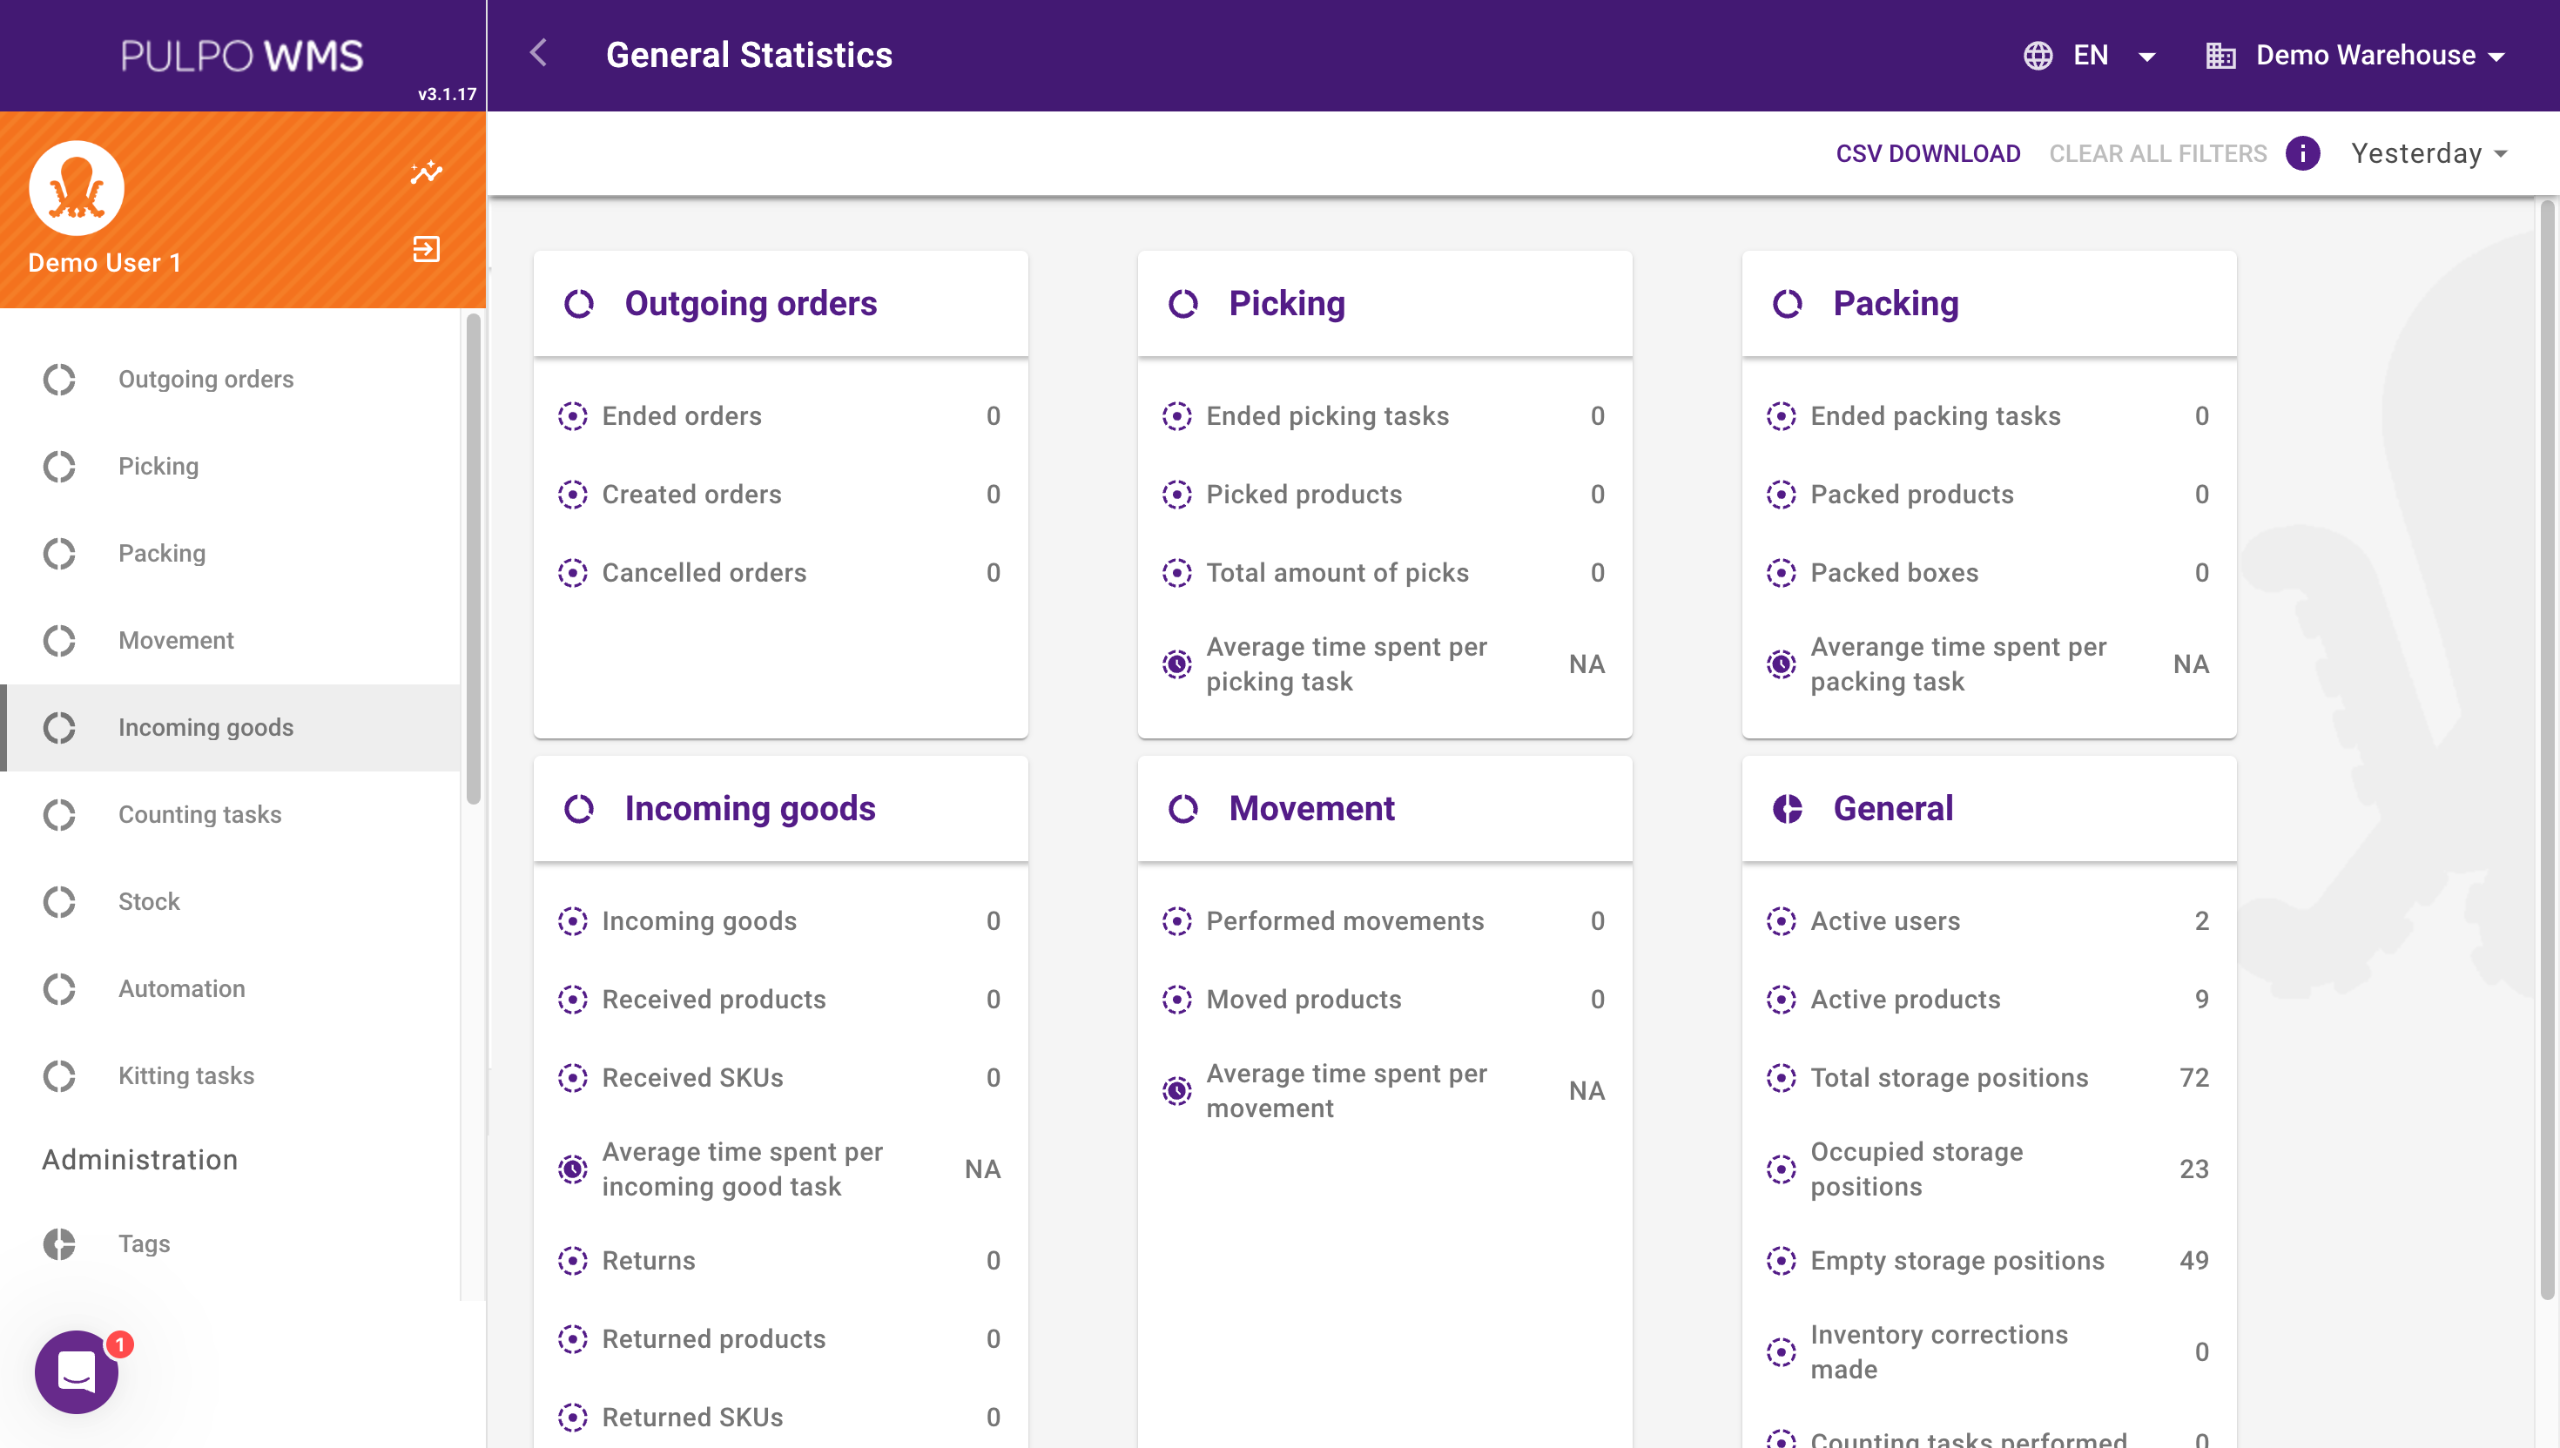Select Stock in the sidebar menu
Viewport: 2560px width, 1448px height.
(x=149, y=901)
